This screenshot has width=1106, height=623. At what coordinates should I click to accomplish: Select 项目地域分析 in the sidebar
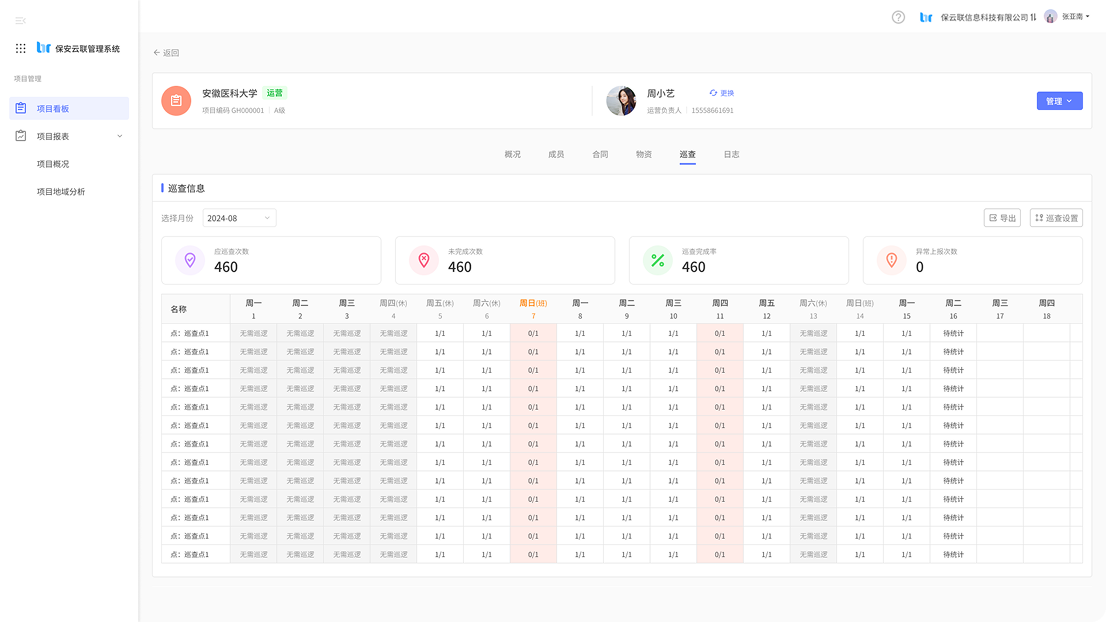[x=61, y=191]
